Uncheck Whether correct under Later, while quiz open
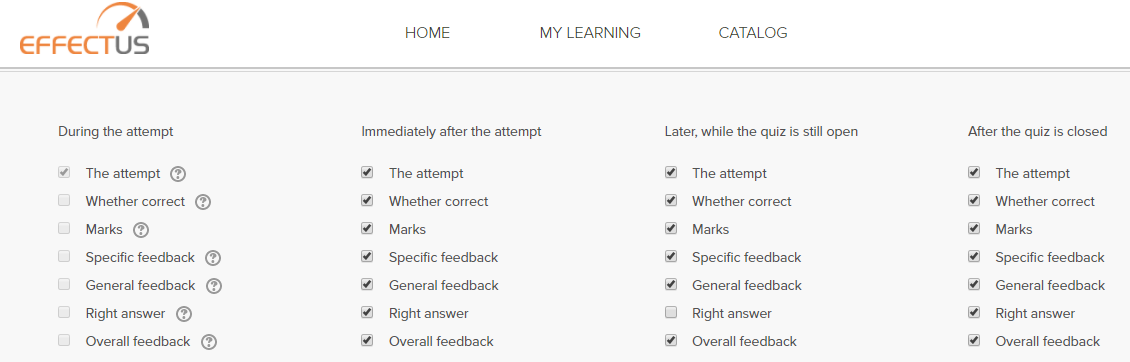 coord(671,200)
